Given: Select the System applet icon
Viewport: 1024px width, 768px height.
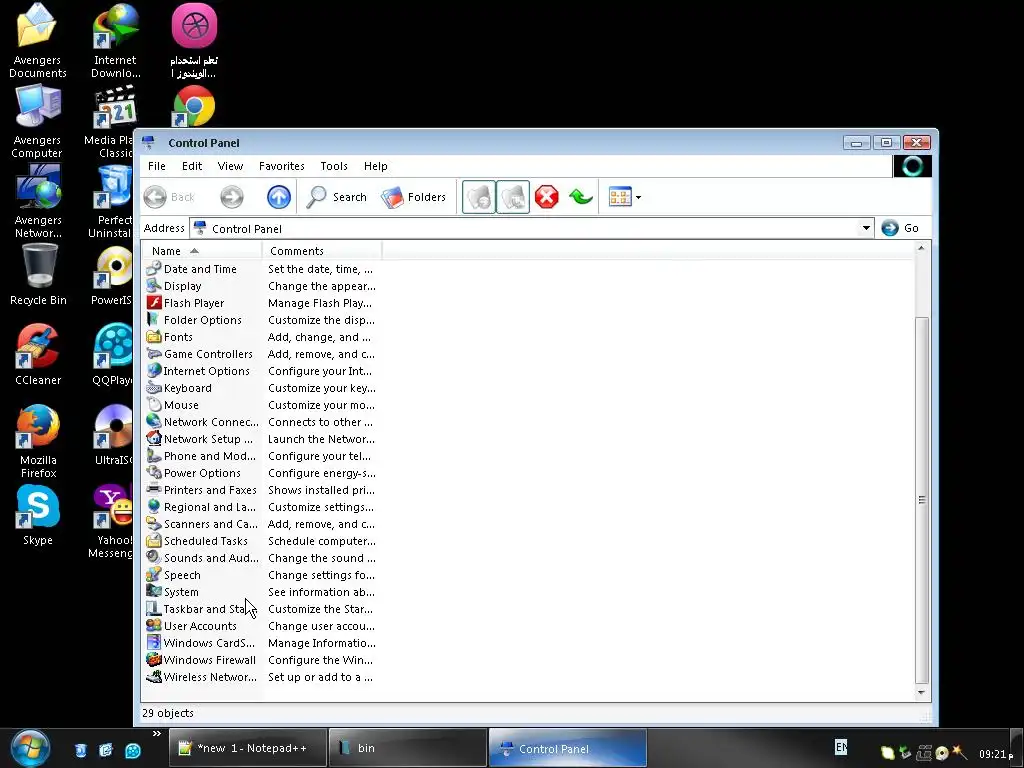Looking at the screenshot, I should [153, 591].
